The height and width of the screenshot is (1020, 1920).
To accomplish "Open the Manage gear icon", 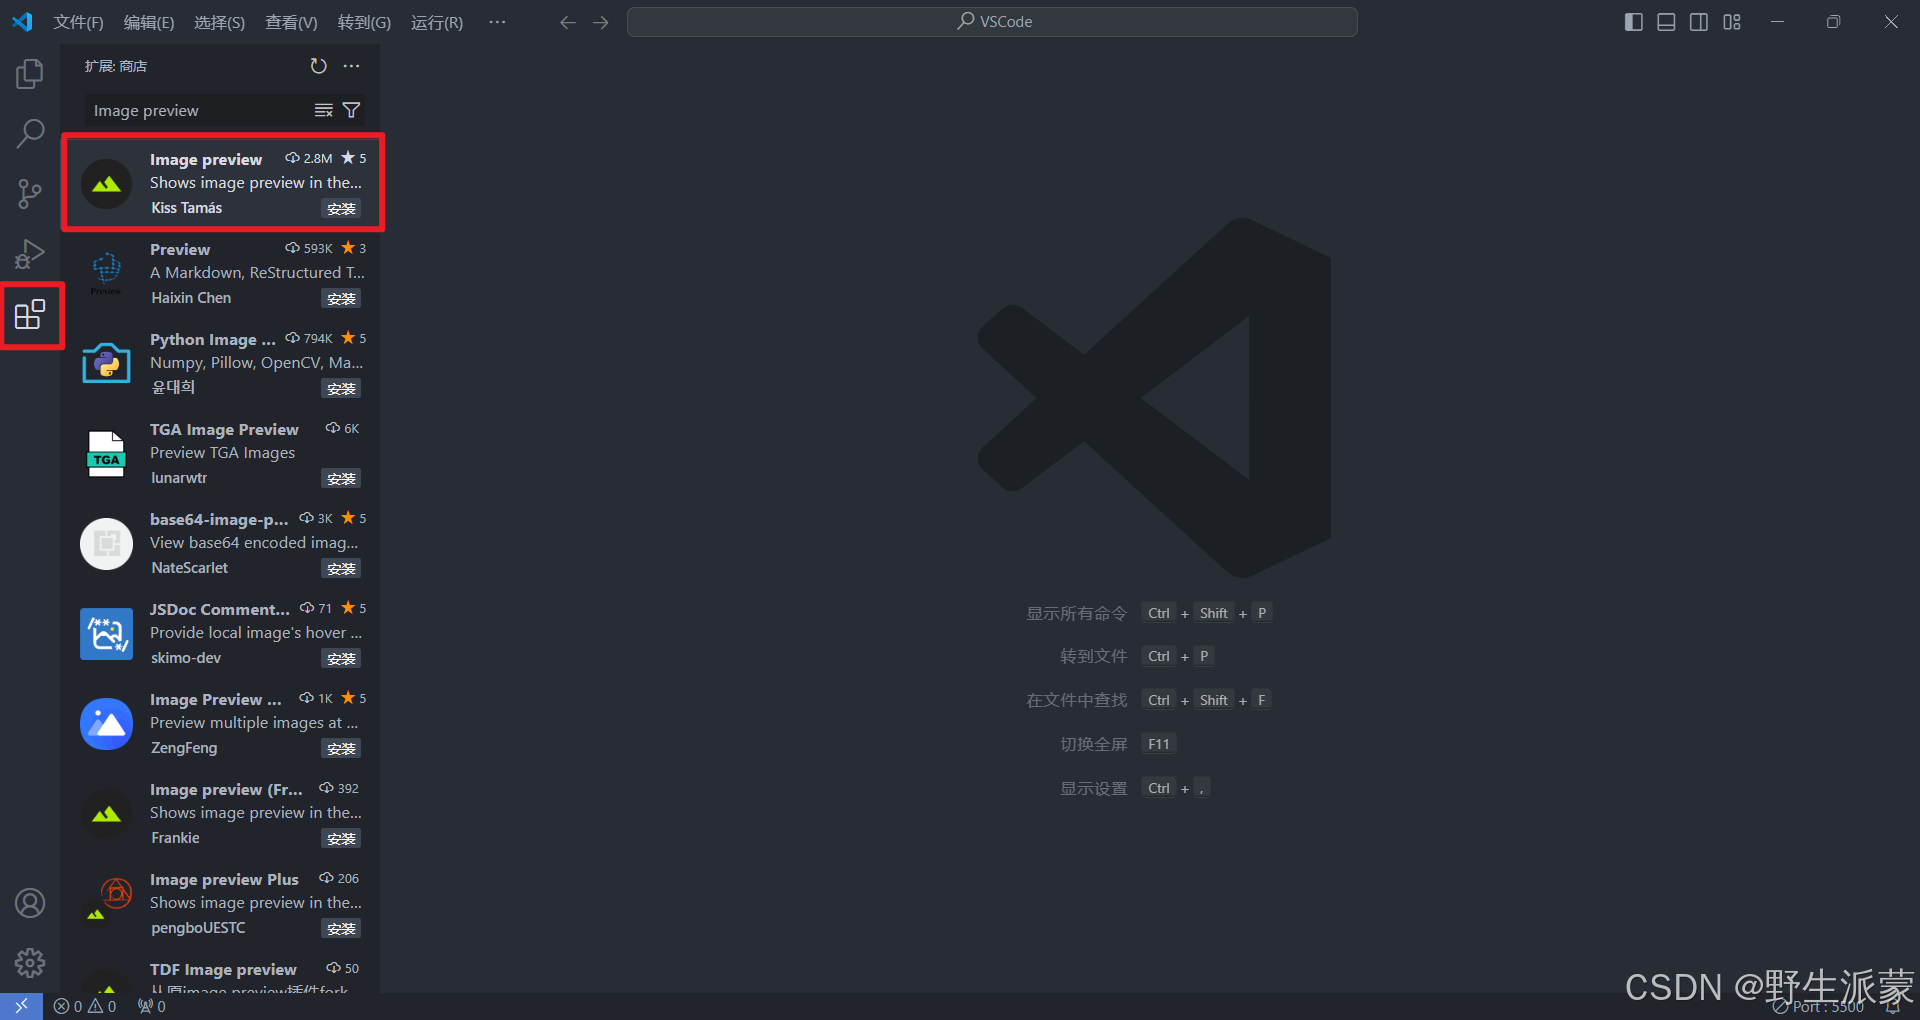I will pyautogui.click(x=30, y=963).
